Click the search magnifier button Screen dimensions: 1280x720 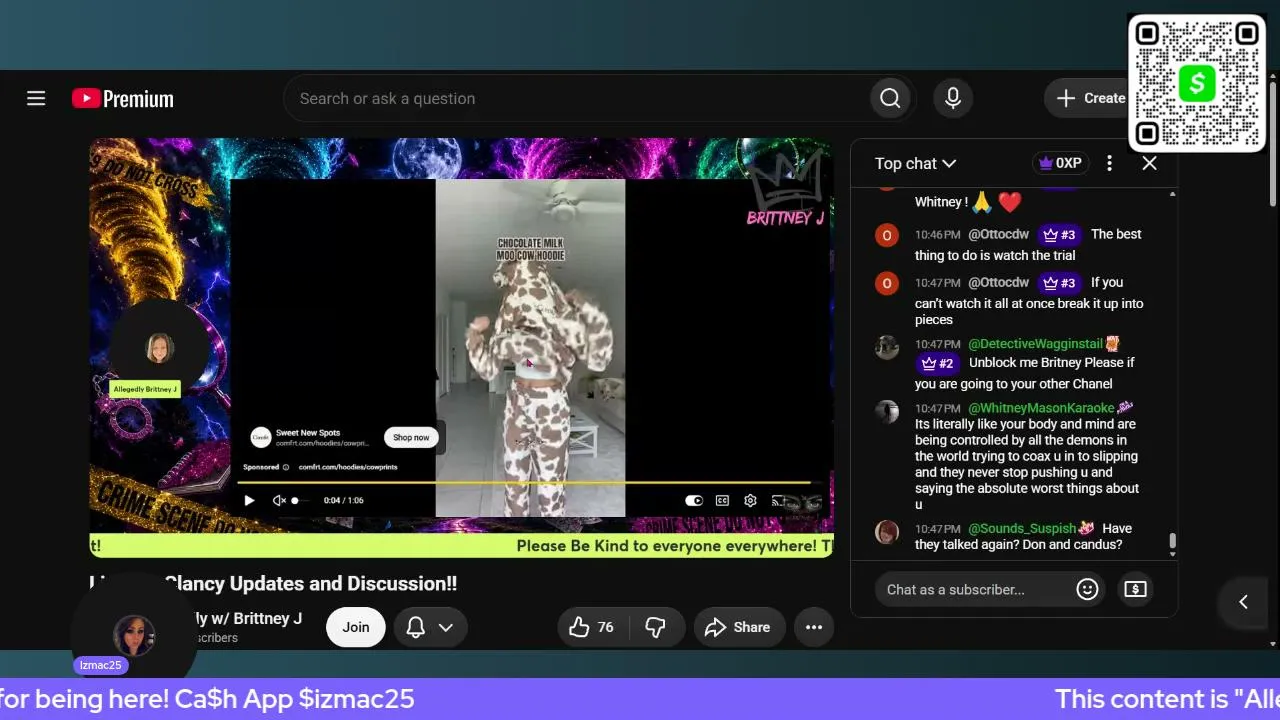click(x=890, y=98)
